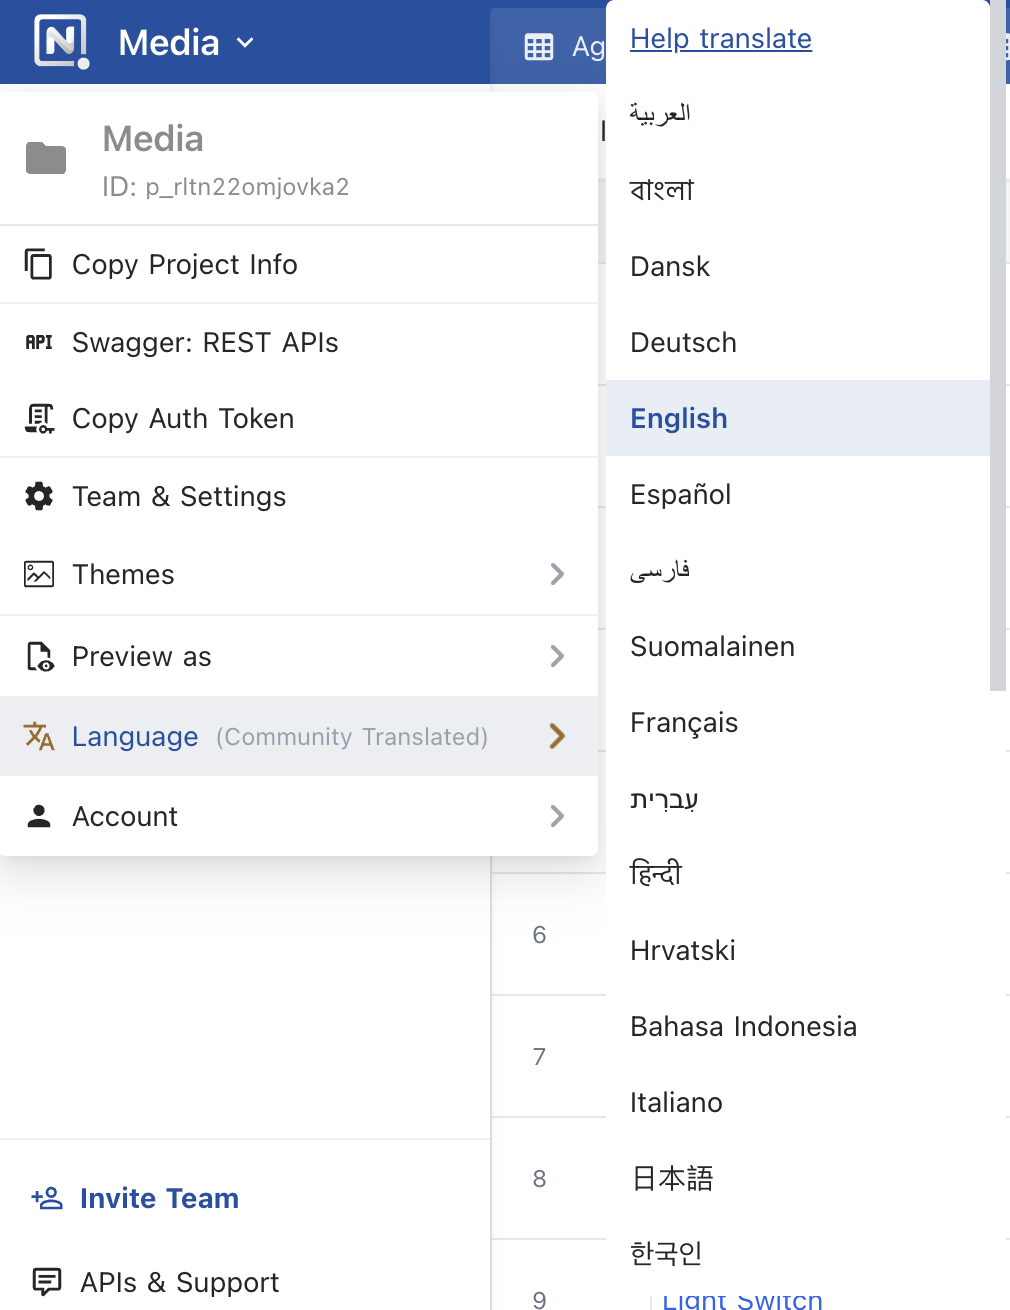Click the NocoDB logo icon

62,42
